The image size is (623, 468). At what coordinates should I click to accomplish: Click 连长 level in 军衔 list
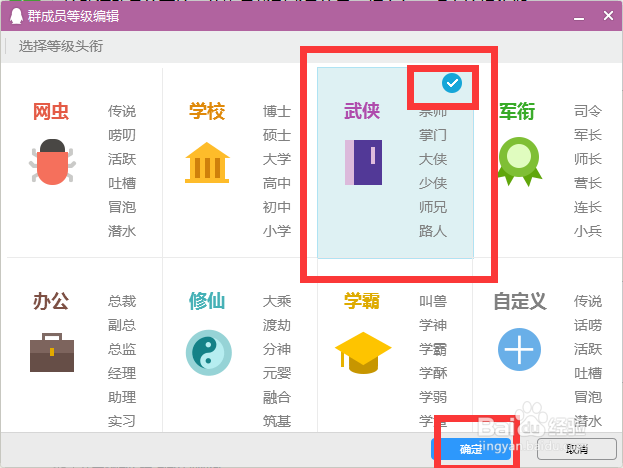(588, 207)
